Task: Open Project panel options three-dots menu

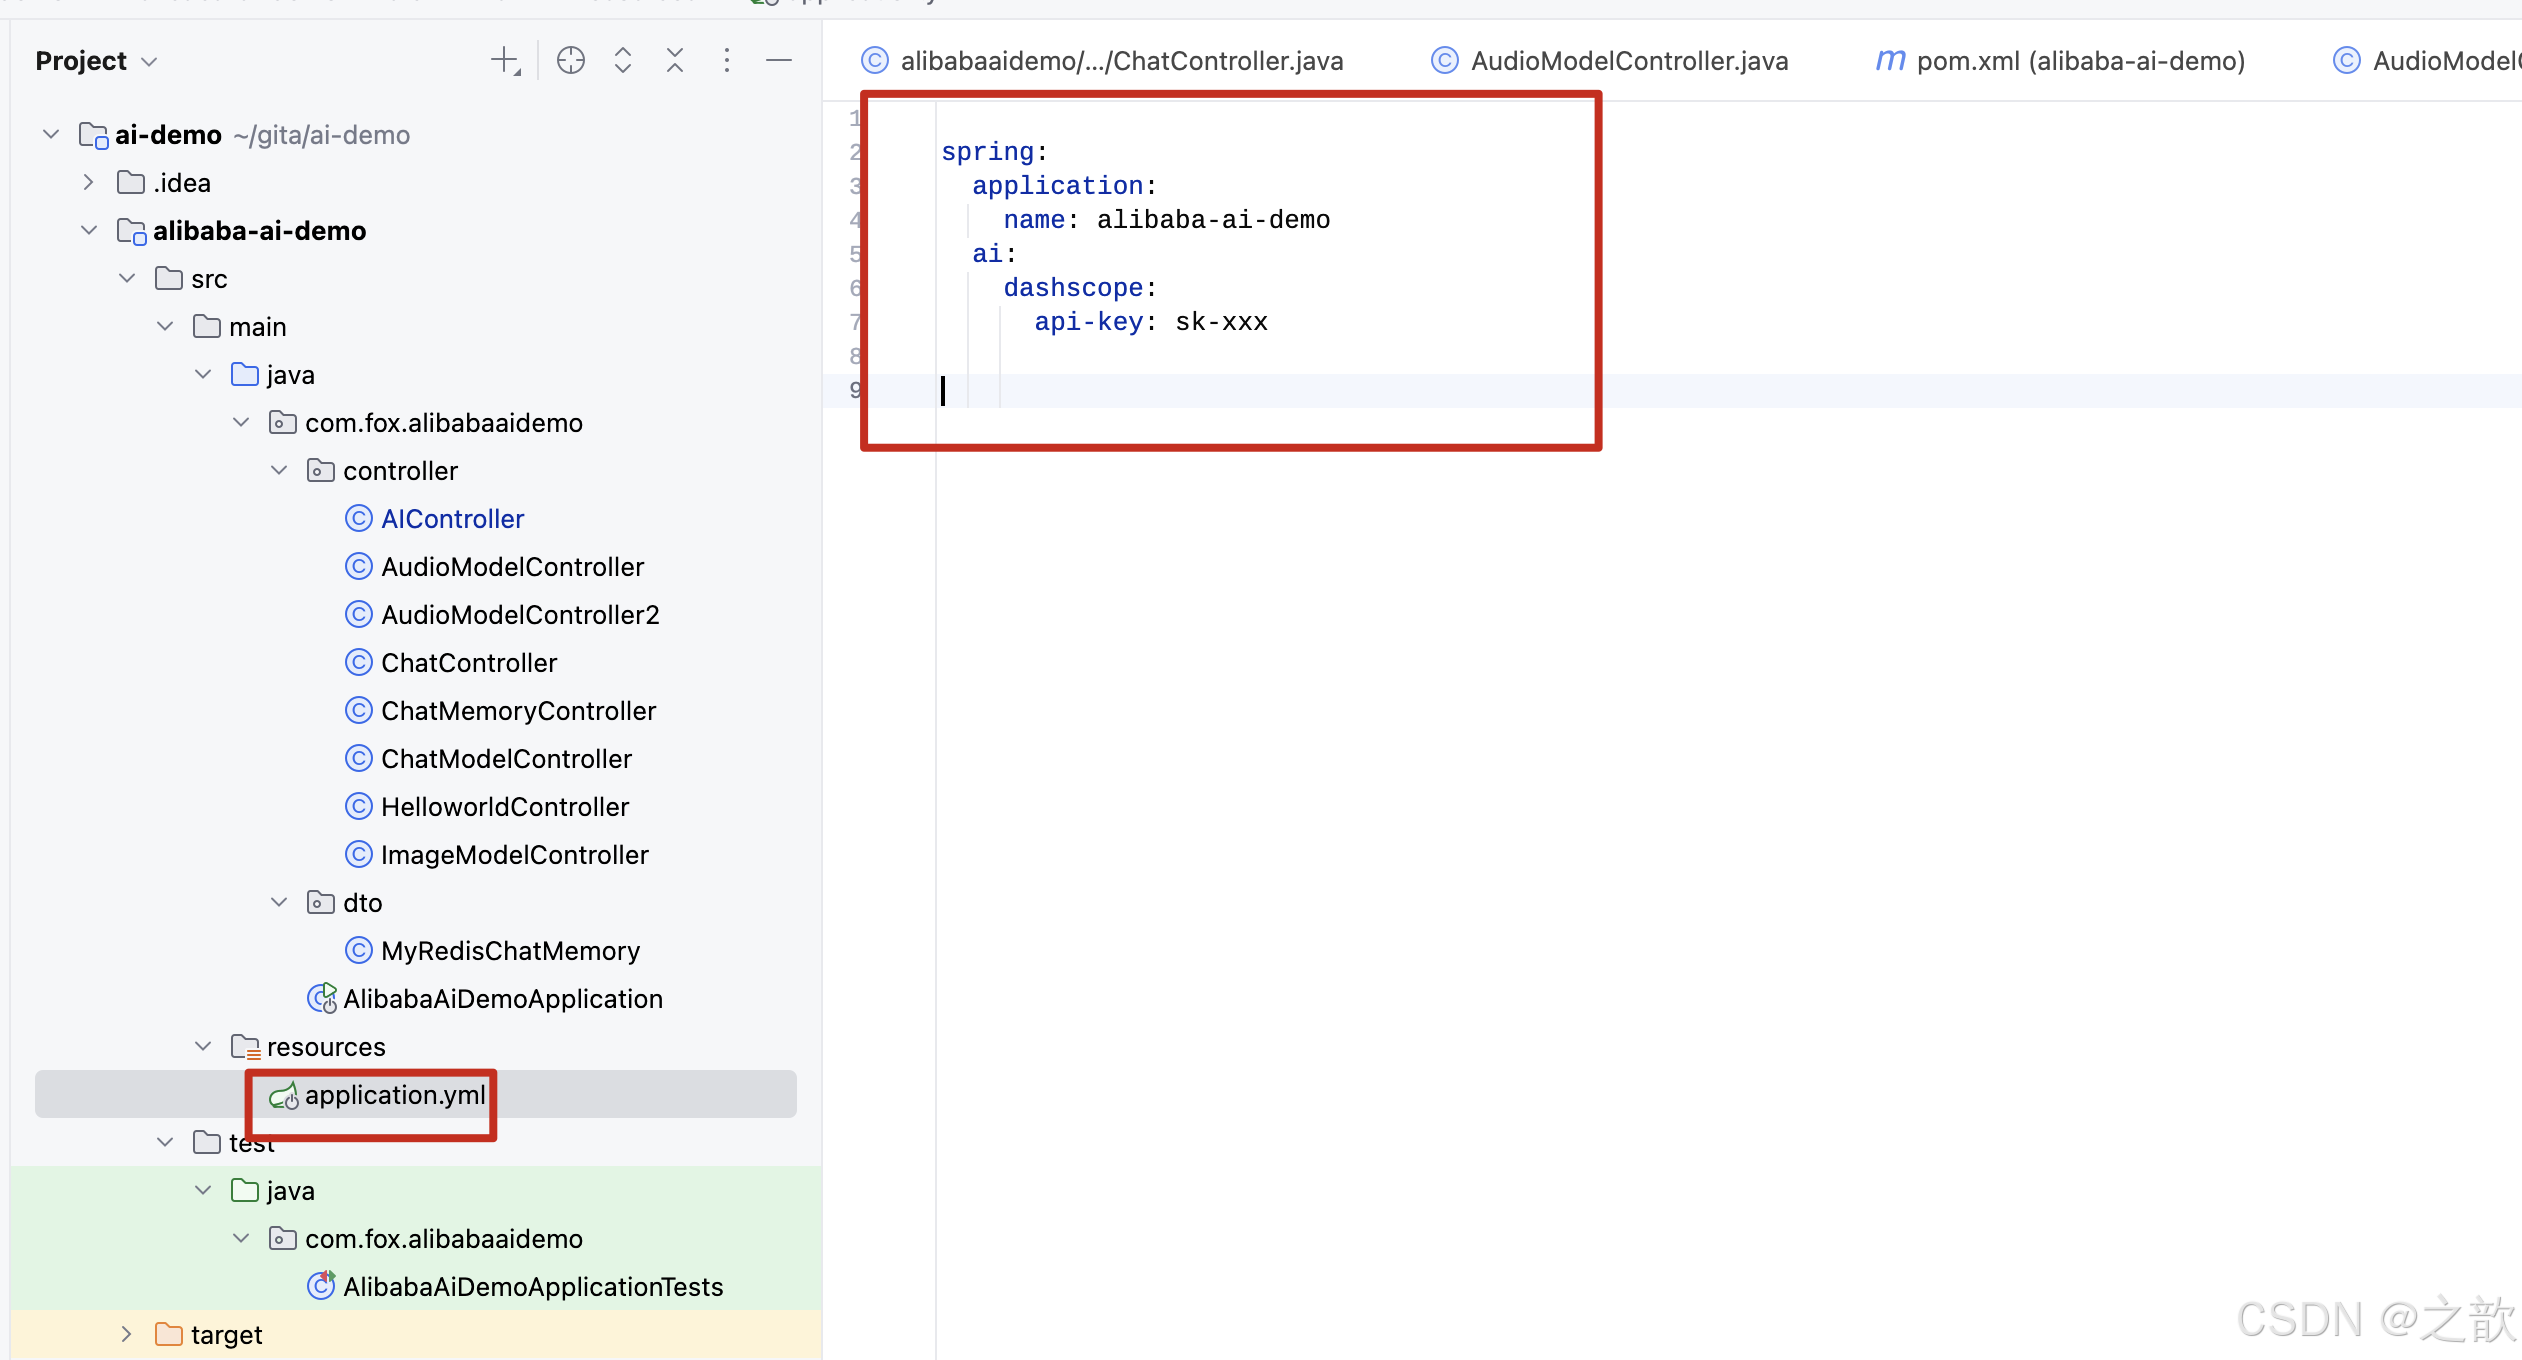Action: pyautogui.click(x=727, y=61)
